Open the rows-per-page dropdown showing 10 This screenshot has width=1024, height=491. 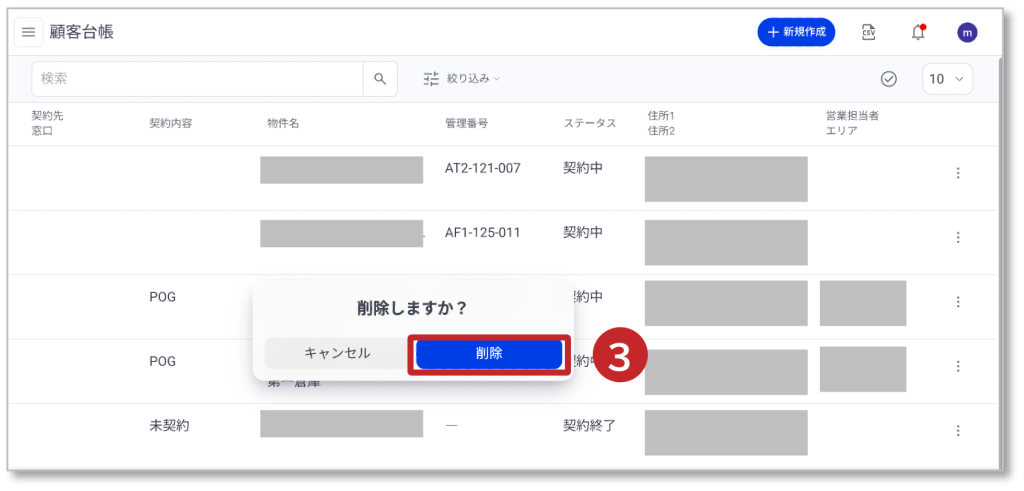coord(947,79)
